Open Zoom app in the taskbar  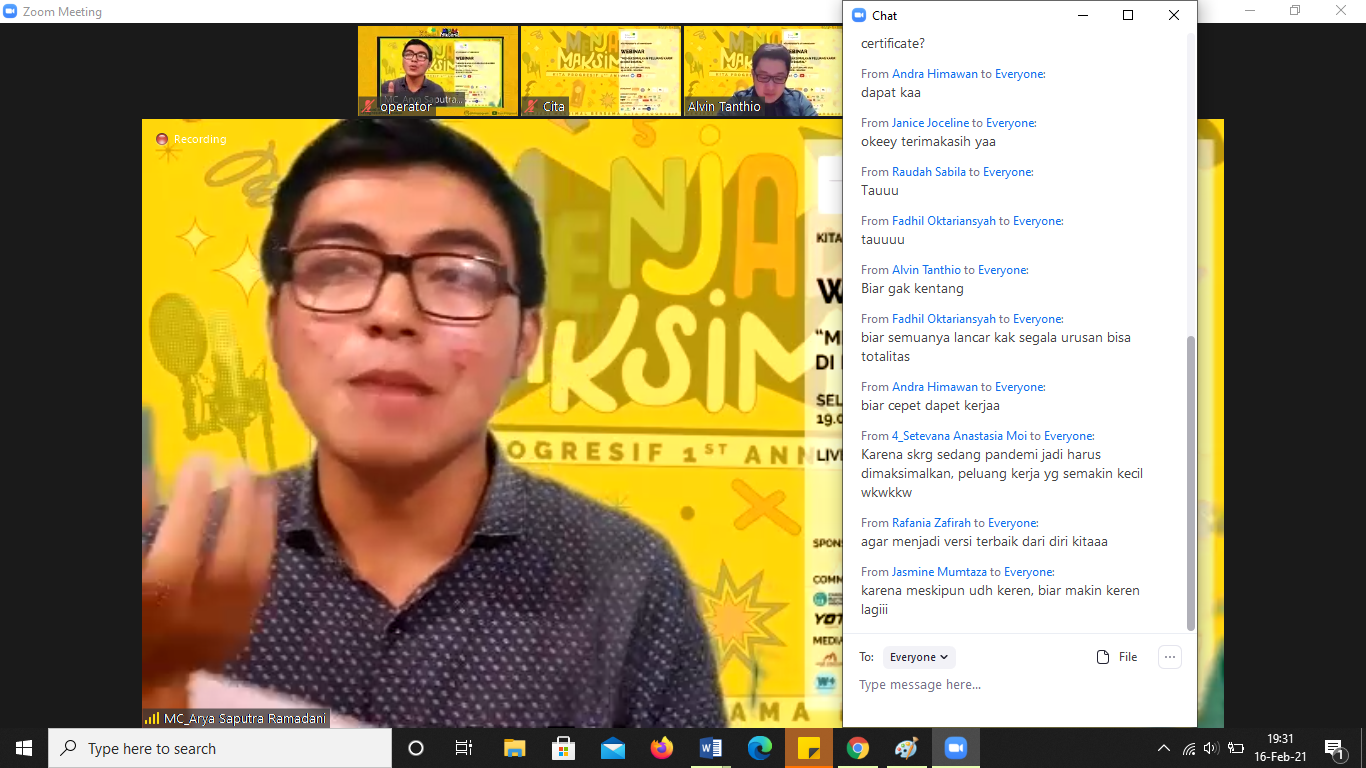(x=955, y=748)
